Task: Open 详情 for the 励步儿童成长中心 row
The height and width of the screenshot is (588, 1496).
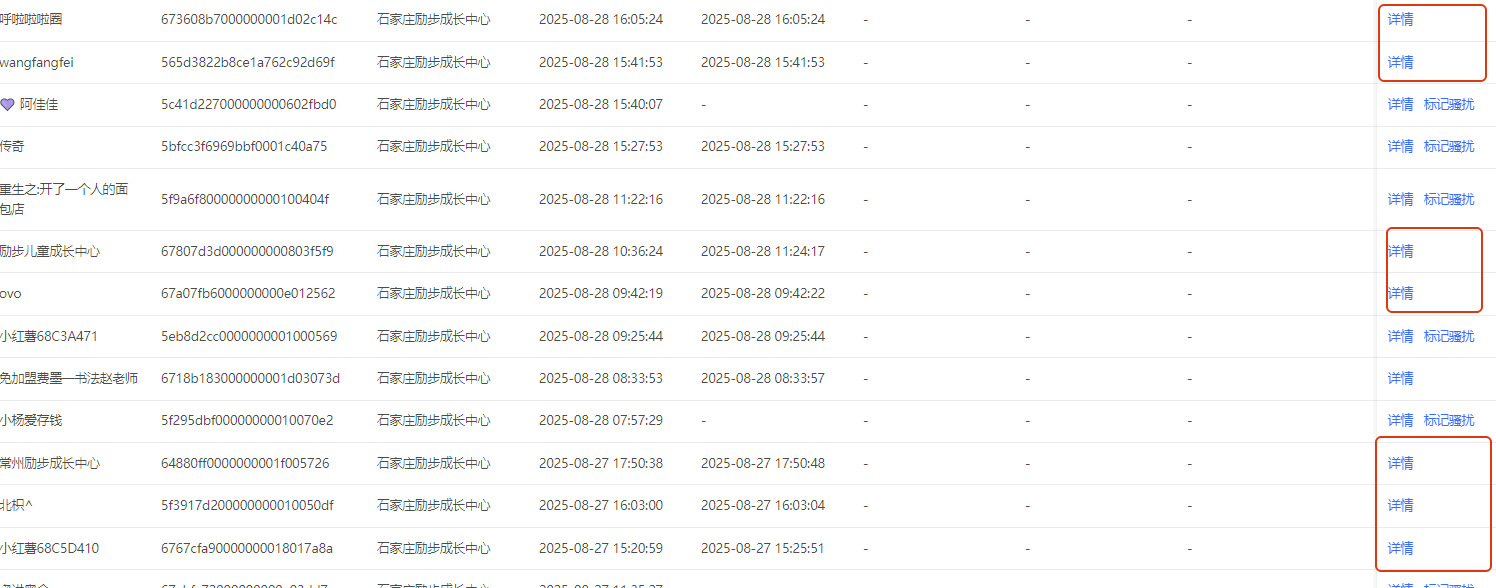Action: (1400, 251)
